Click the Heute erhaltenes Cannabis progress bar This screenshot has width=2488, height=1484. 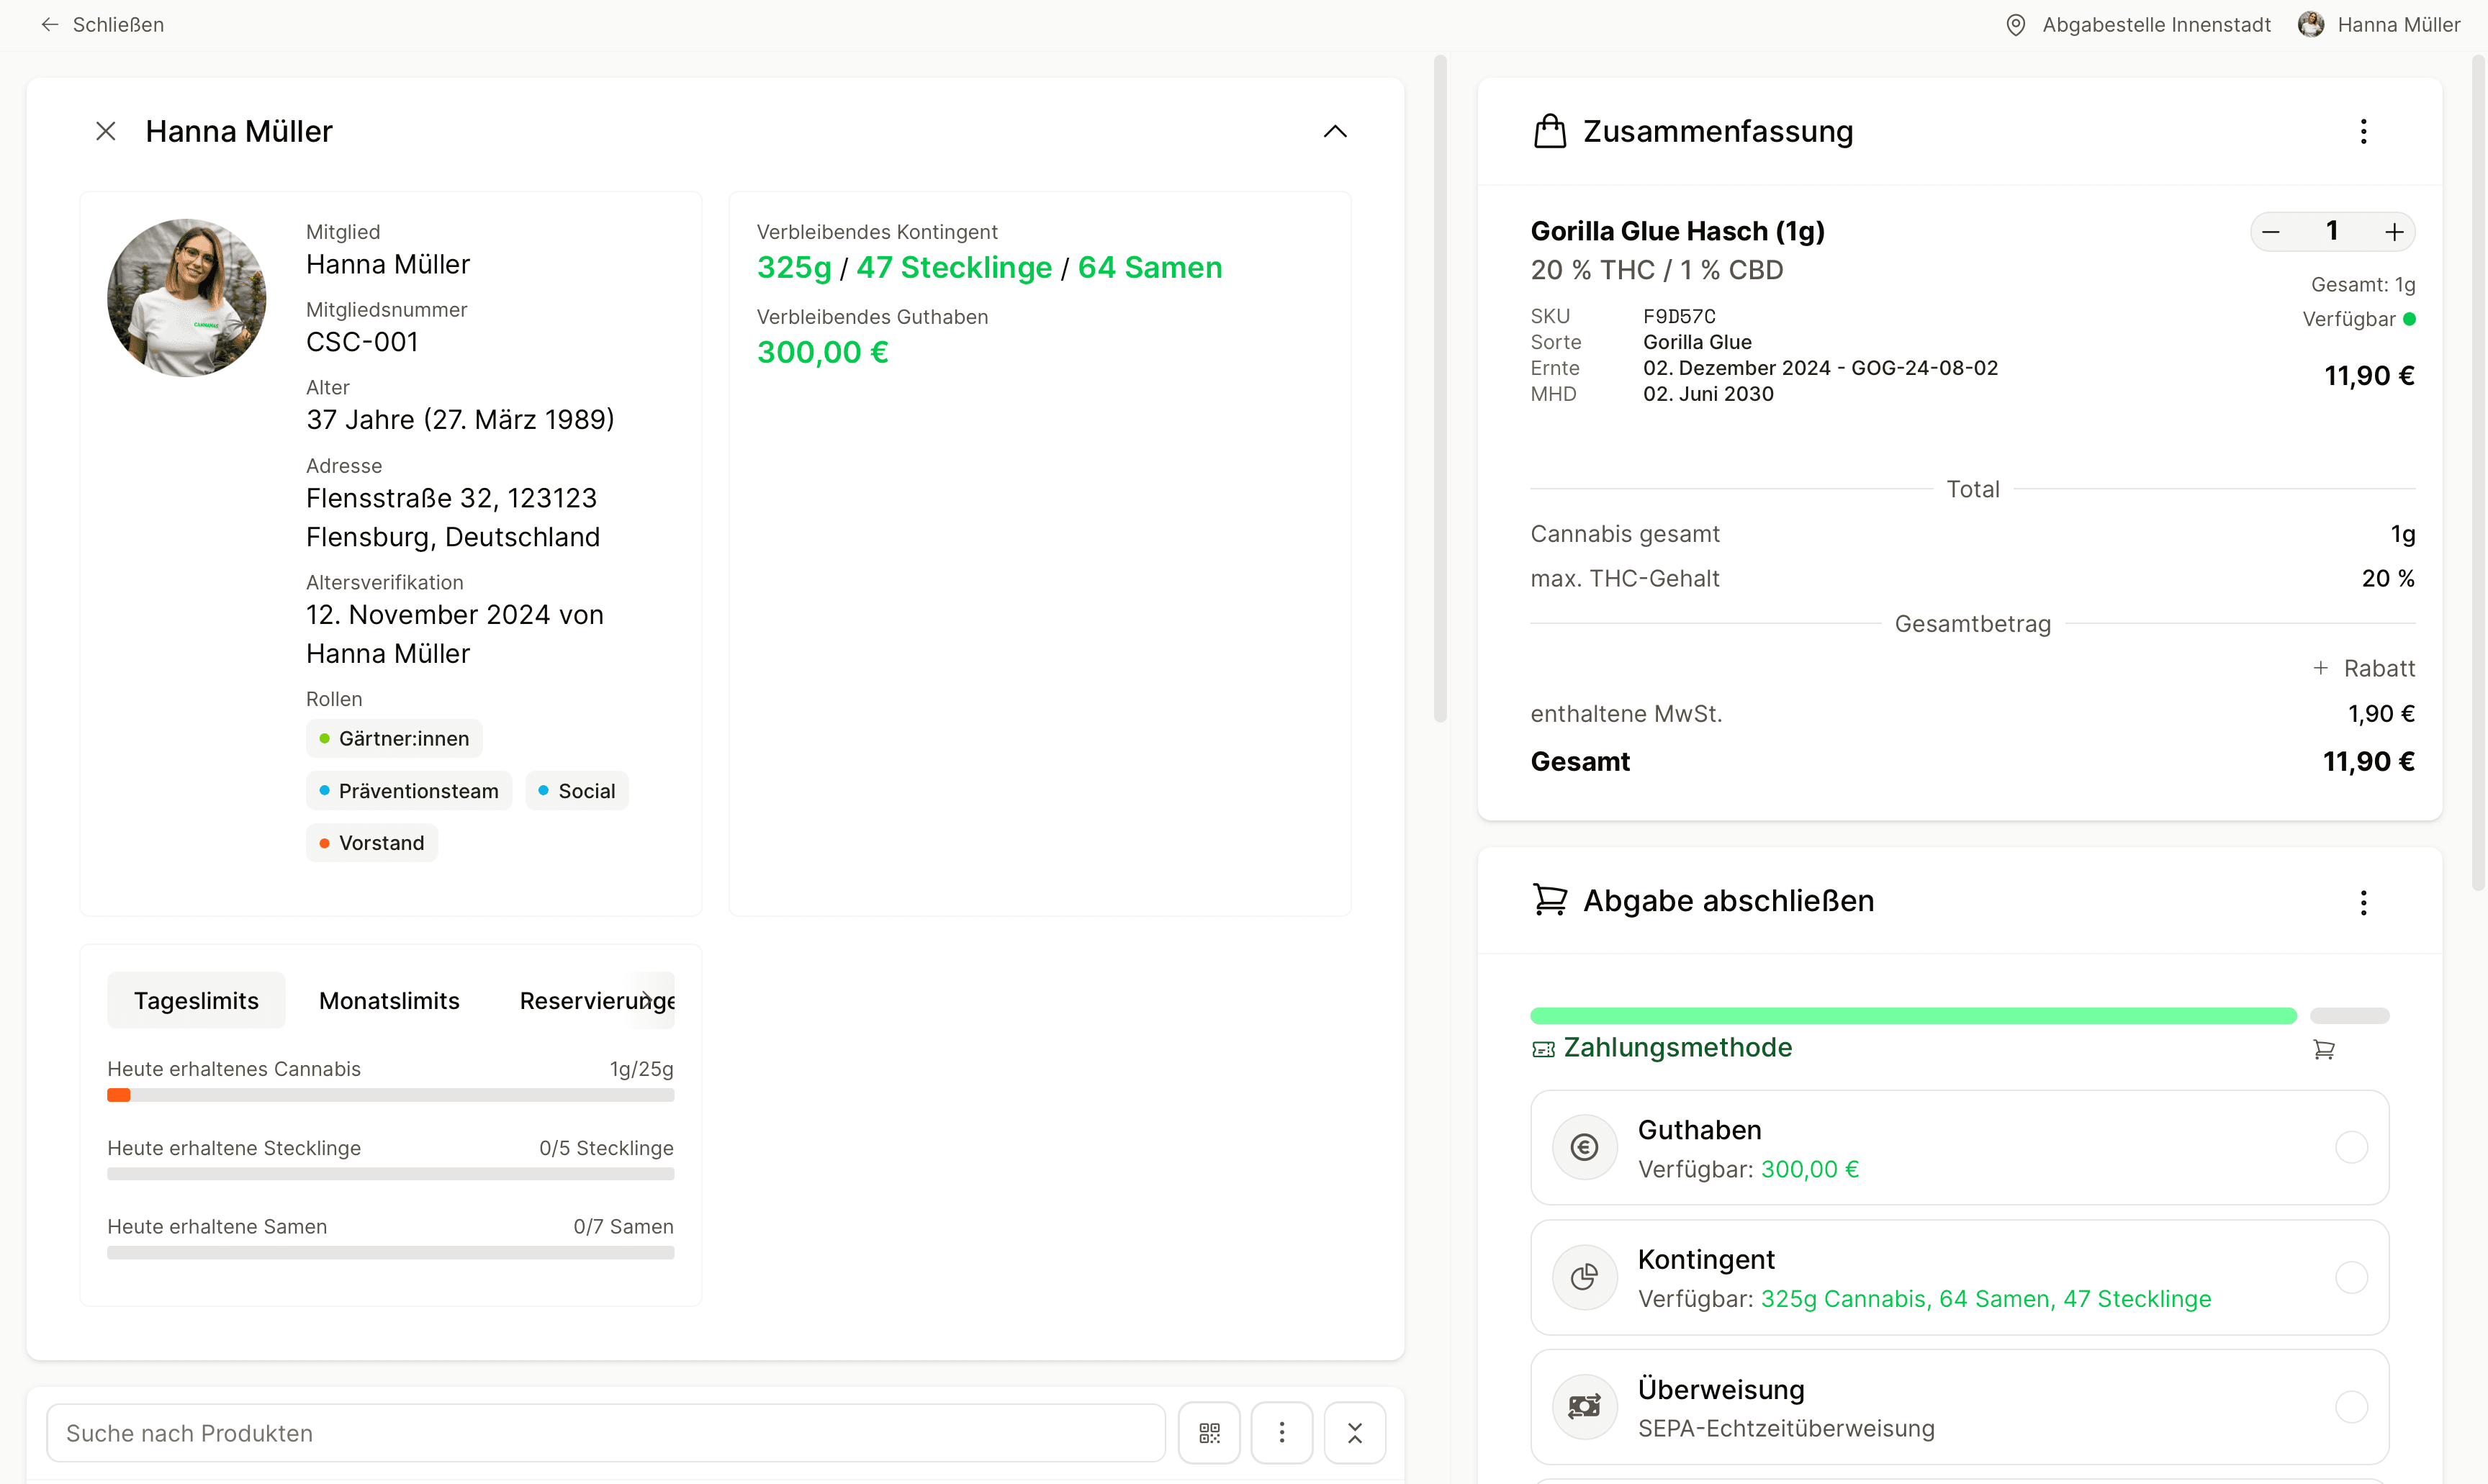point(390,1095)
